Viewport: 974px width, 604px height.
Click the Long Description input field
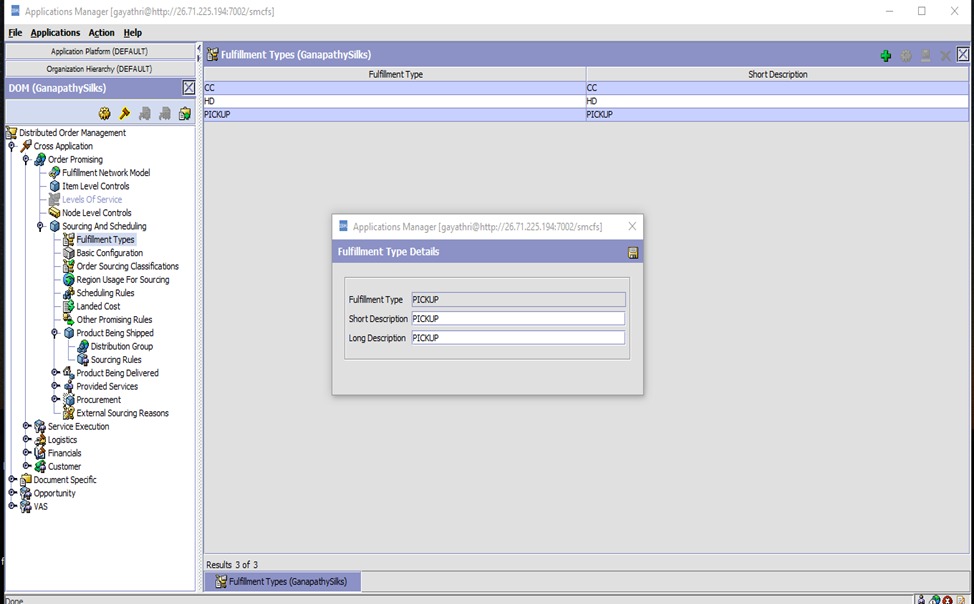pyautogui.click(x=518, y=338)
